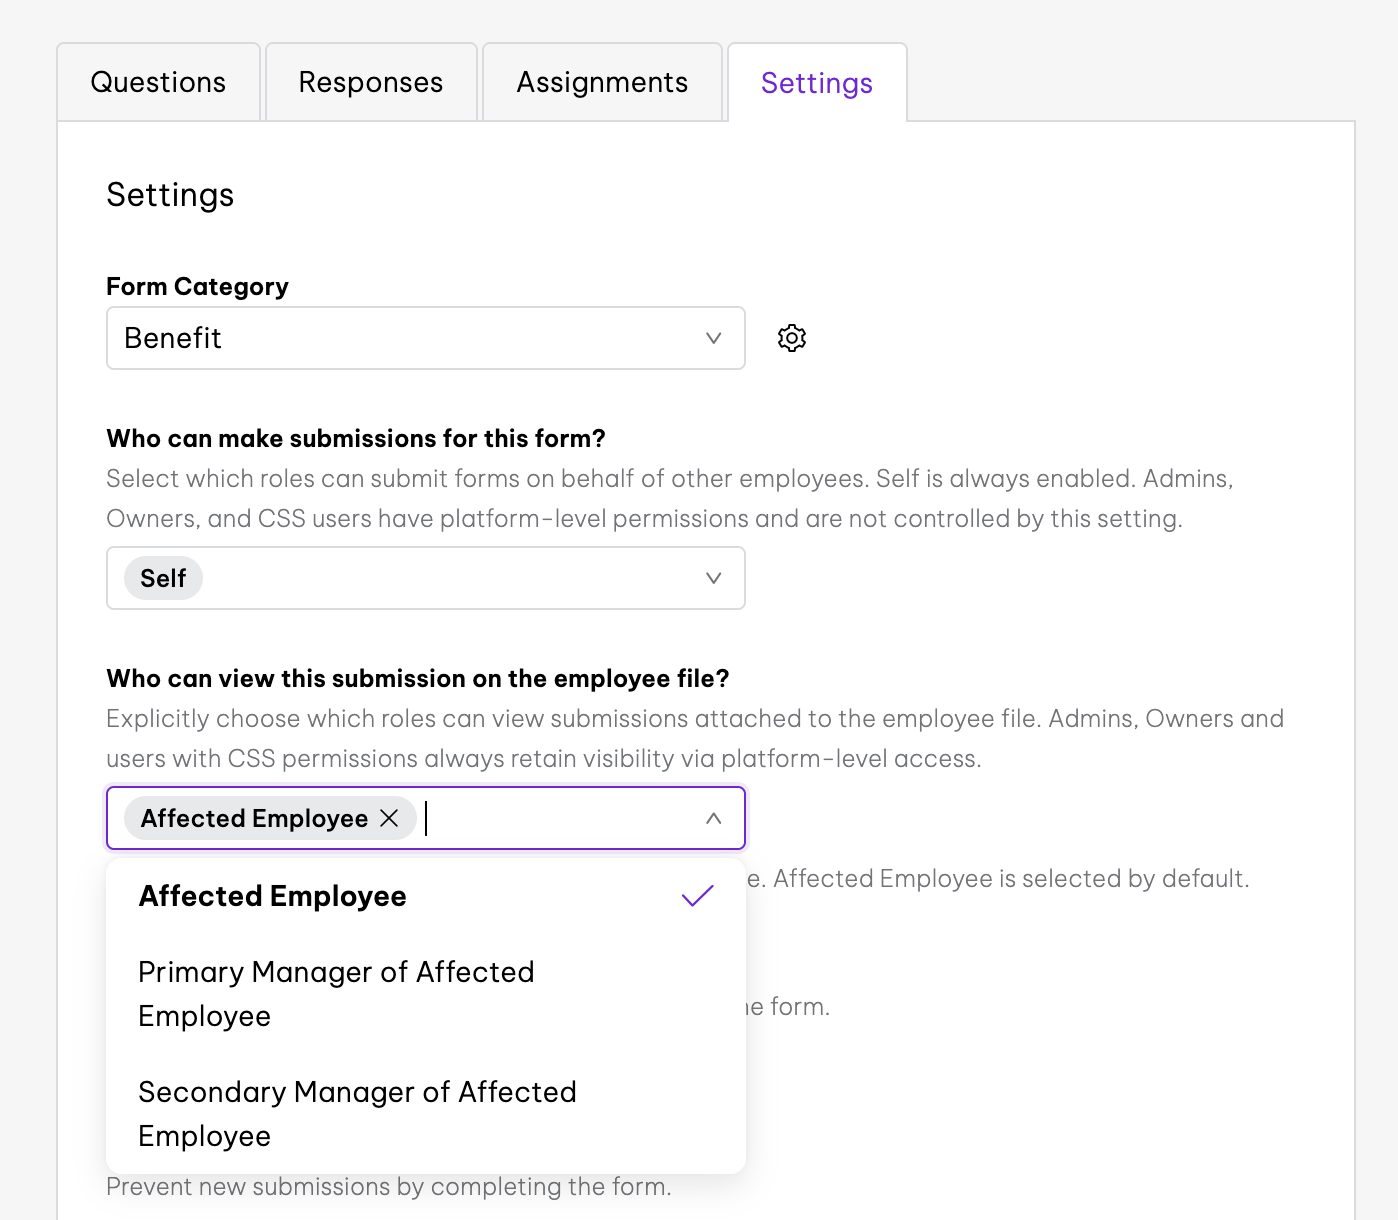Viewport: 1398px width, 1220px height.
Task: Click the Self chip in submissions field
Action: (163, 578)
